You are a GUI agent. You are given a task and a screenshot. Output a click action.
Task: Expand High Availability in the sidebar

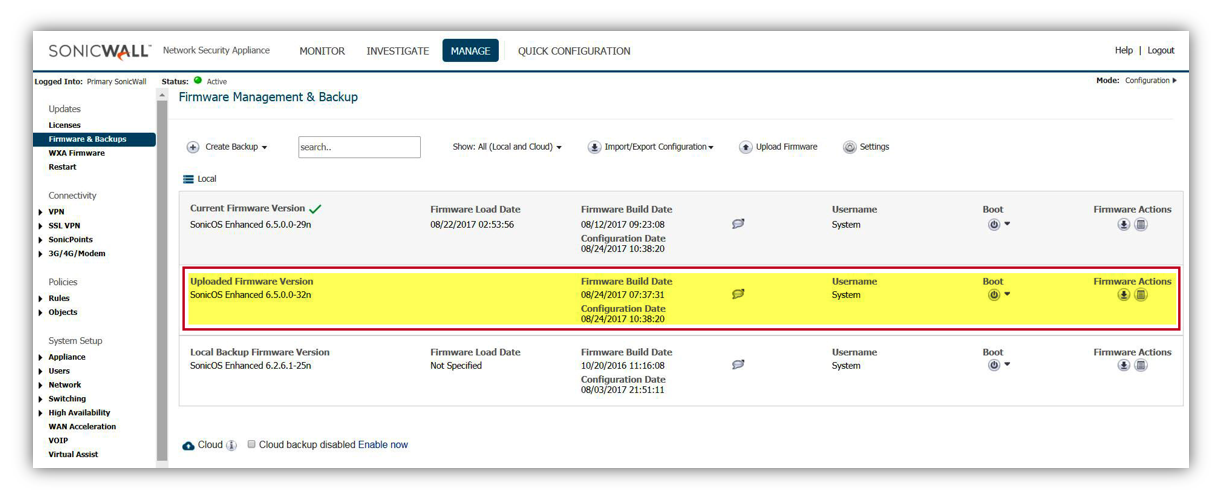tap(41, 413)
